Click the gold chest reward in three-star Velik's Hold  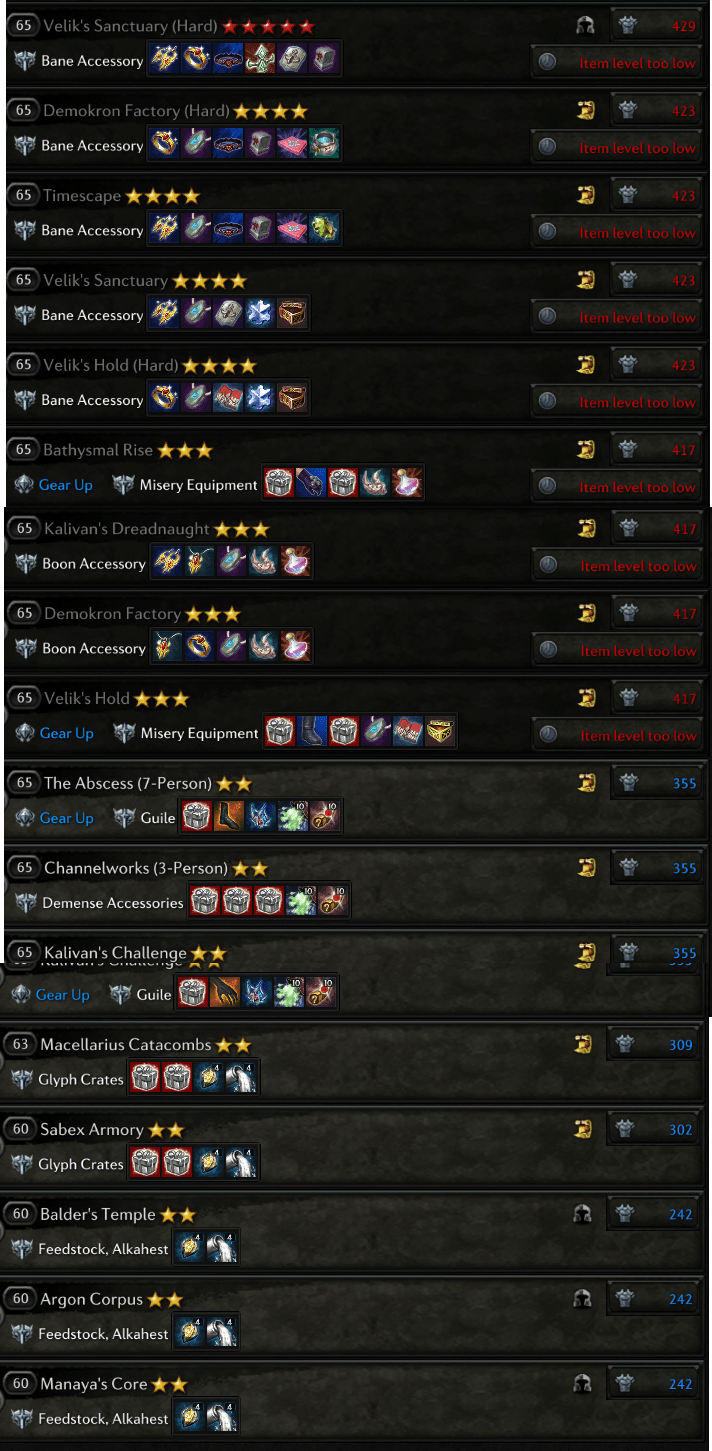[440, 733]
